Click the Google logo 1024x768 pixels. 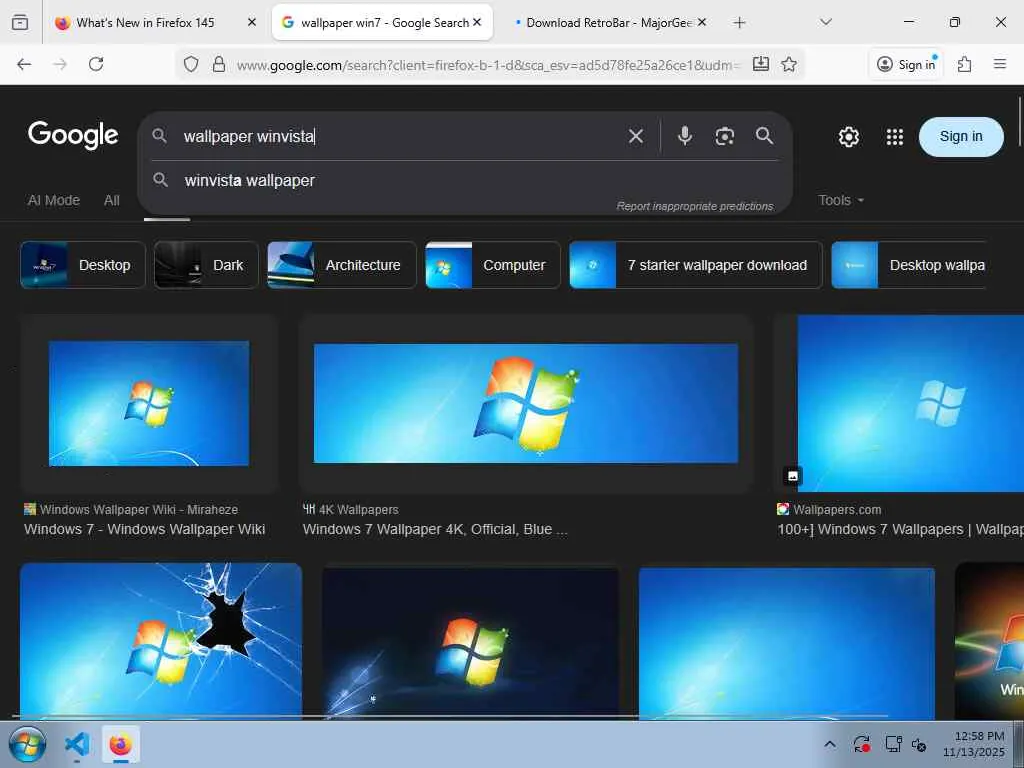point(73,135)
